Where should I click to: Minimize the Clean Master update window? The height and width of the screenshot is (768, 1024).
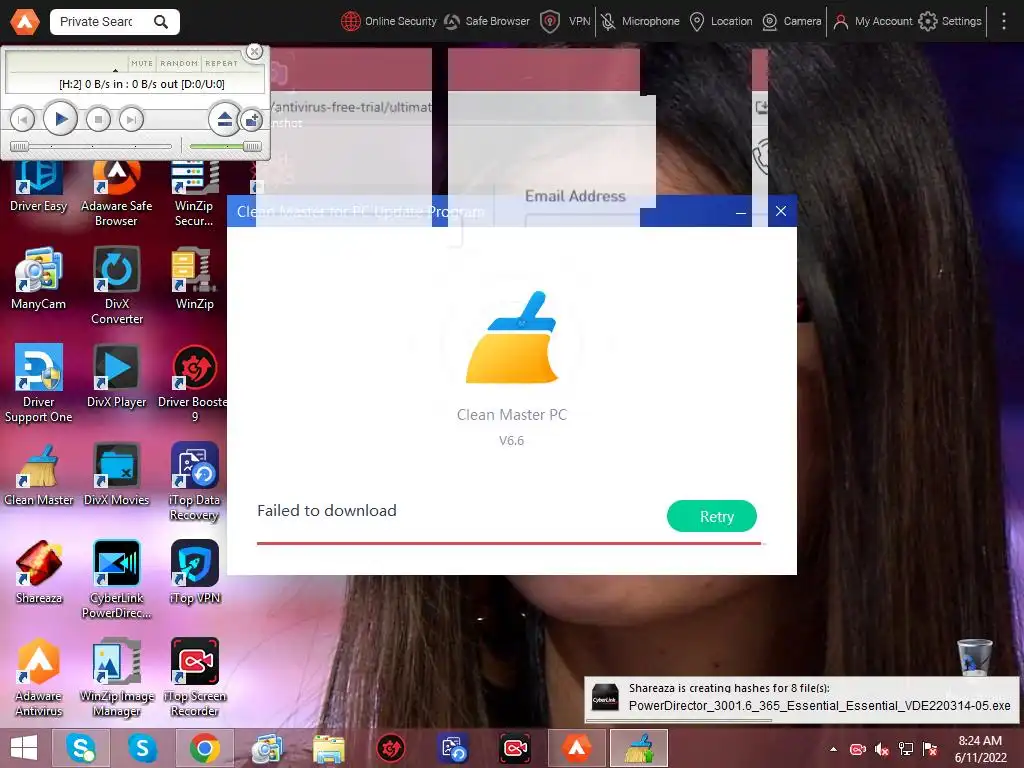(x=741, y=212)
